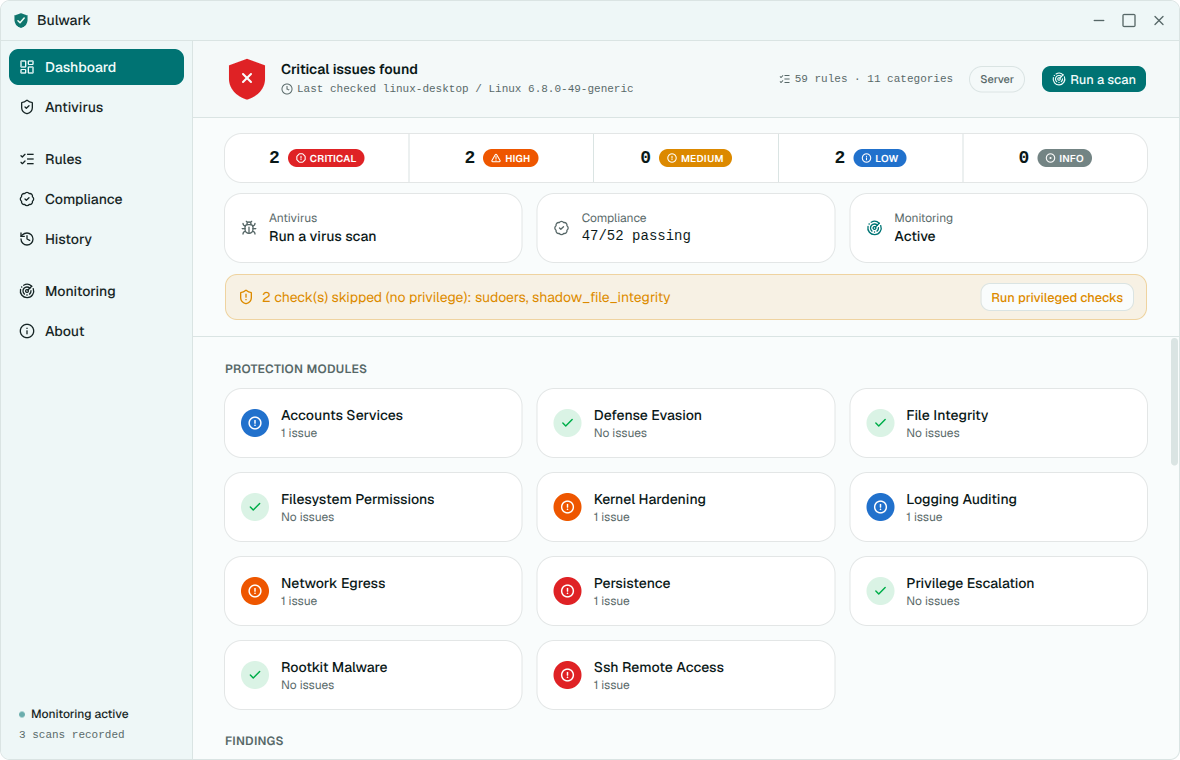Open the Rootkit Malware module
This screenshot has height=760, width=1180.
coord(373,675)
